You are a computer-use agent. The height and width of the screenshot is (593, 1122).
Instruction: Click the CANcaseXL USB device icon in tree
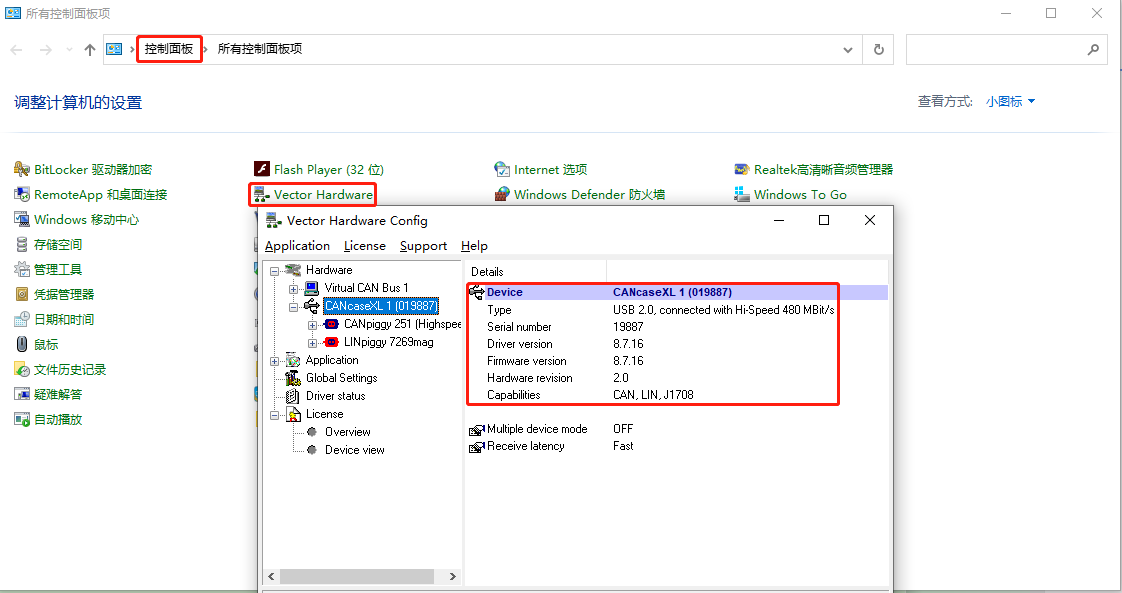[311, 306]
